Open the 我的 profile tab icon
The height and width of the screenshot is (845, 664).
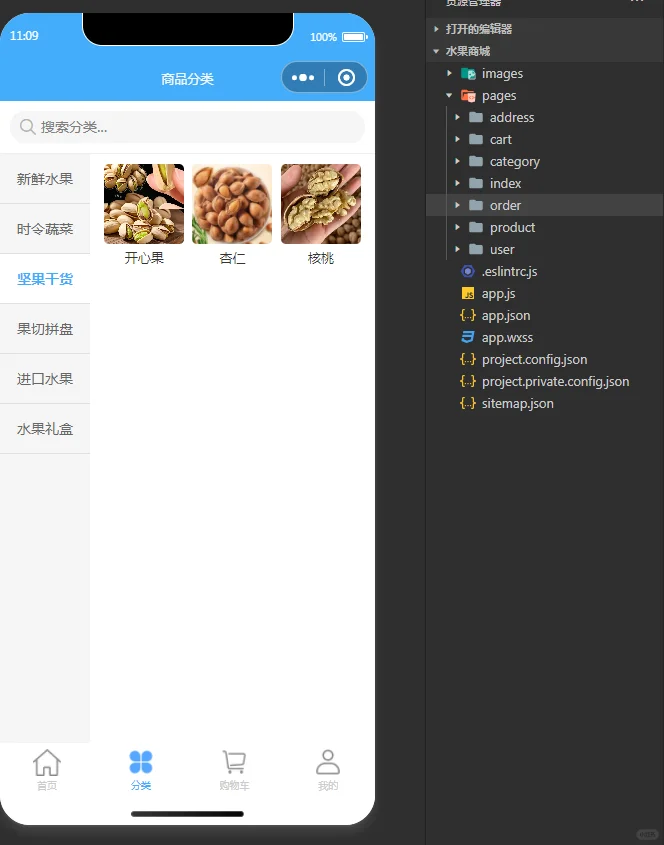(x=328, y=762)
